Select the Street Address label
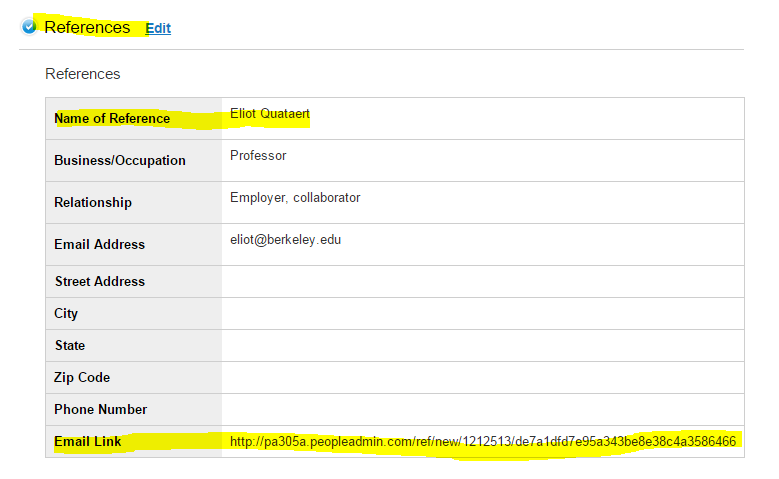779x479 pixels. tap(100, 281)
